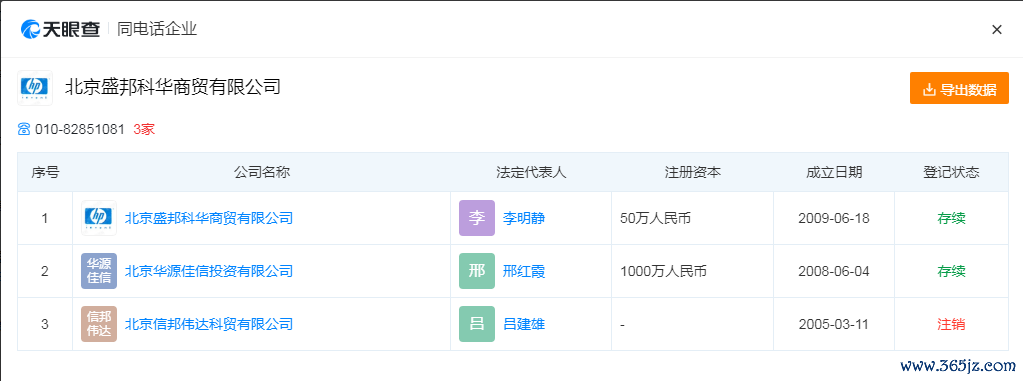The height and width of the screenshot is (381, 1023).
Task: Click the 信邦伟达 company badge icon
Action: [x=99, y=324]
